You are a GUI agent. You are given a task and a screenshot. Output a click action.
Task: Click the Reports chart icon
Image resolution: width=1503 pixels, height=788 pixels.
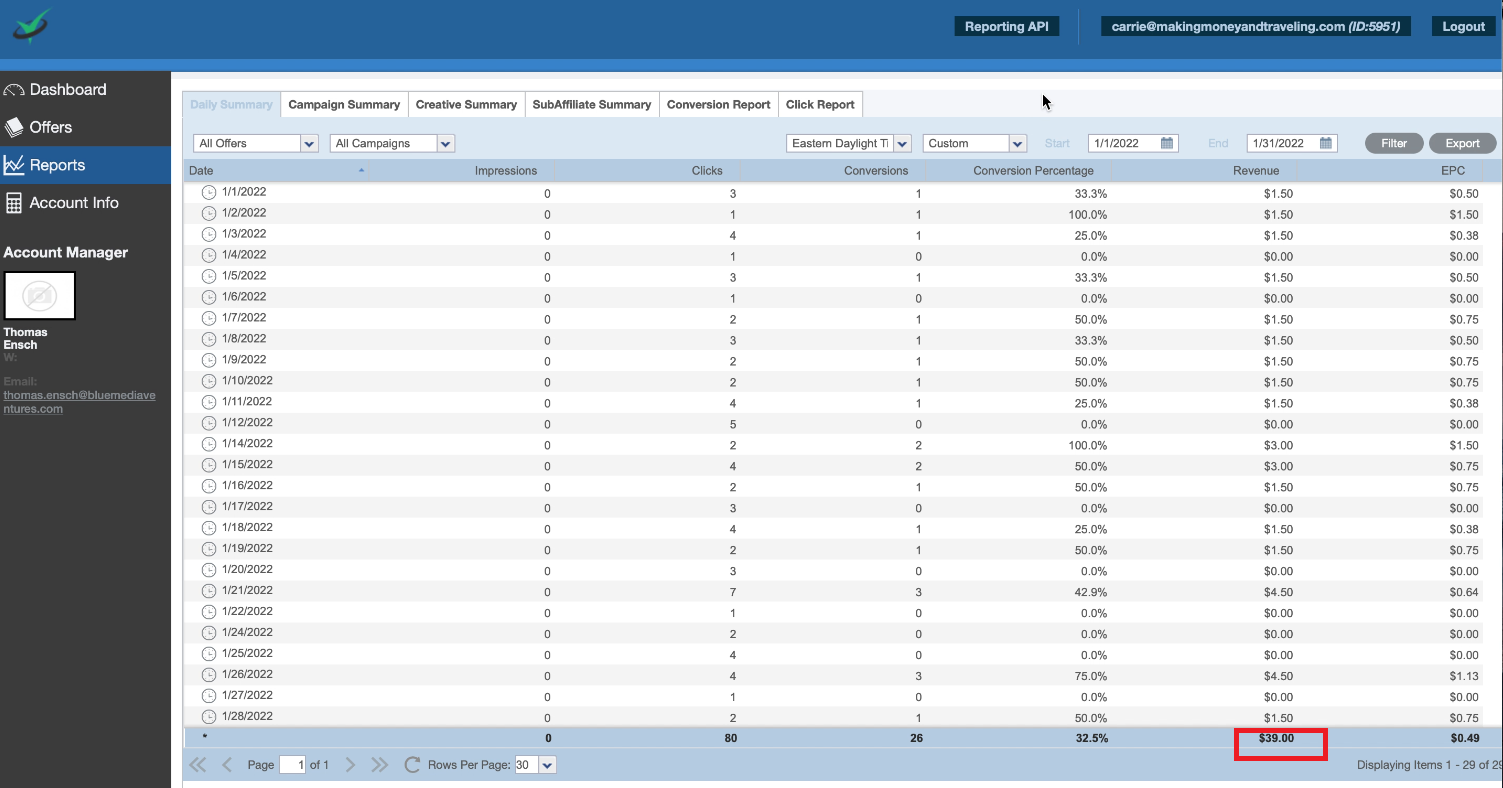[14, 165]
